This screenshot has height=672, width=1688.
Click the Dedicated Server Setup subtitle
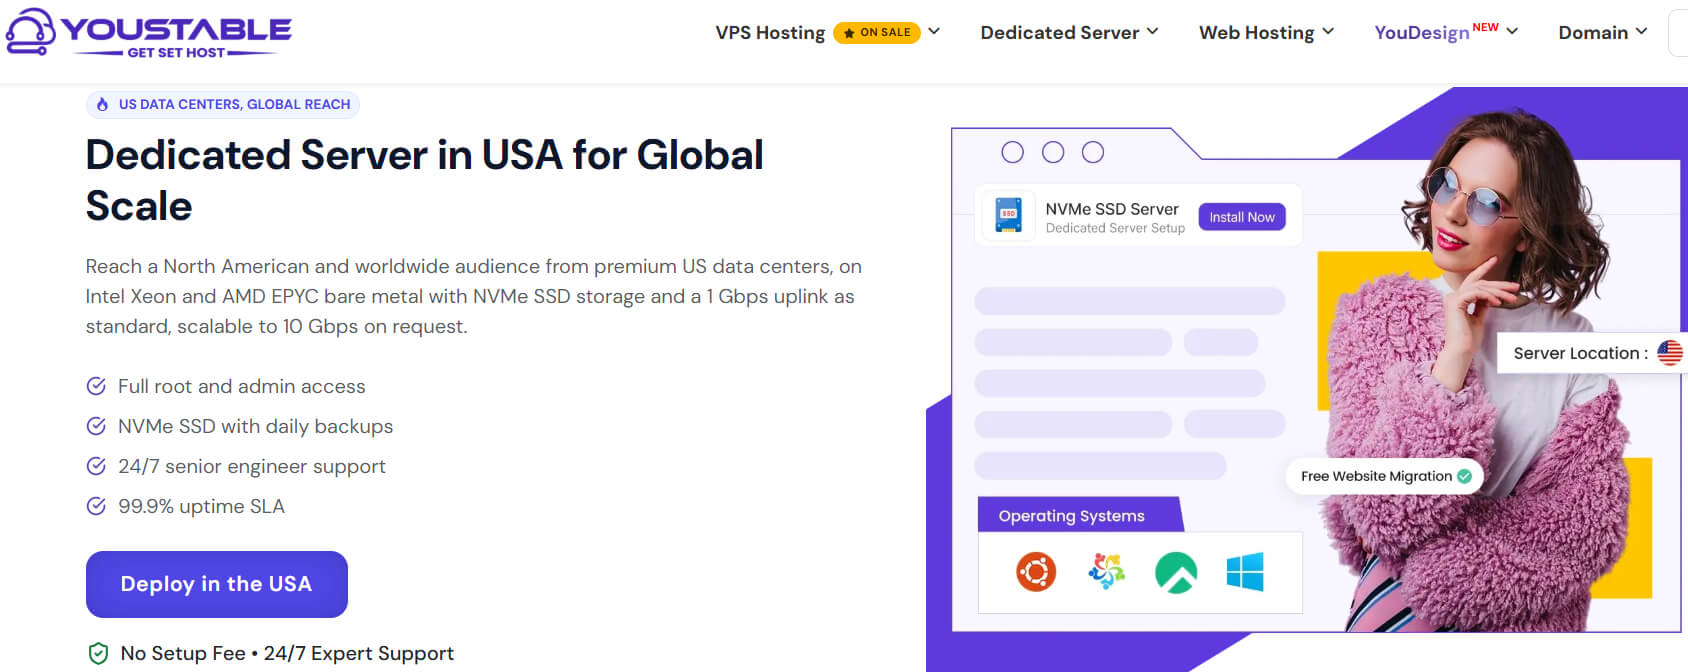1115,228
